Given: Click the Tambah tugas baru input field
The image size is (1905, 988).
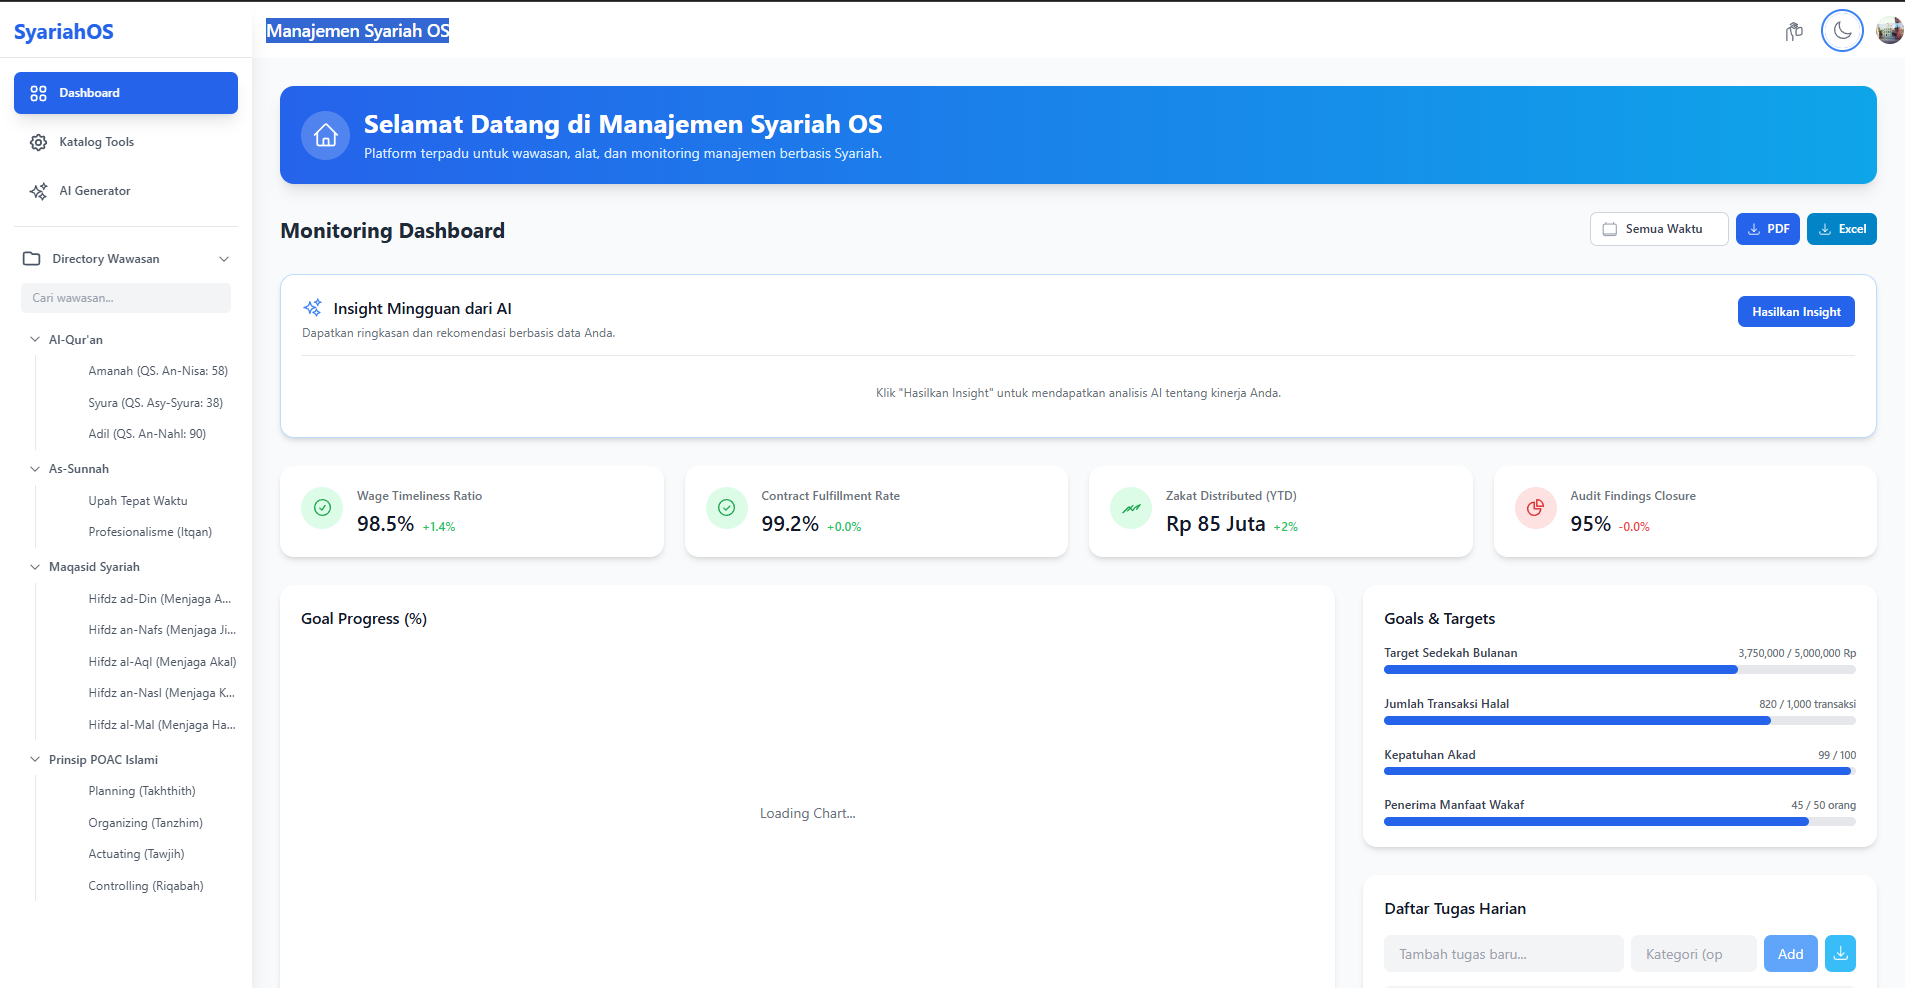Looking at the screenshot, I should pos(1503,954).
